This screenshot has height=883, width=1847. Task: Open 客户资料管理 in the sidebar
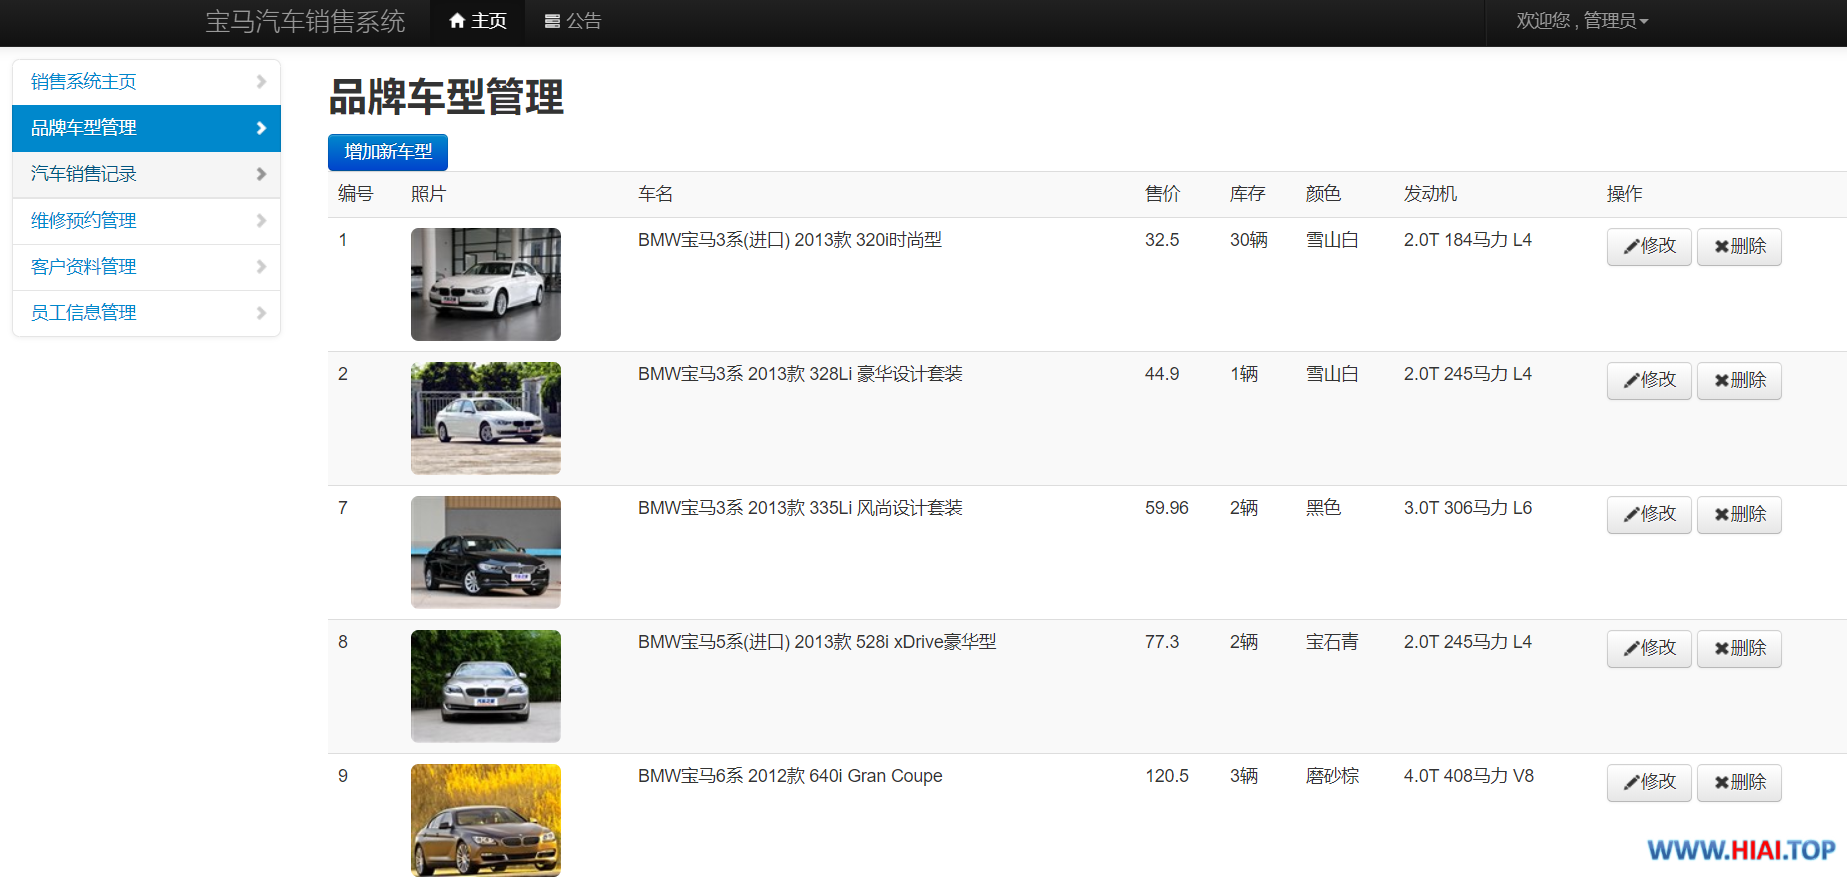click(146, 267)
